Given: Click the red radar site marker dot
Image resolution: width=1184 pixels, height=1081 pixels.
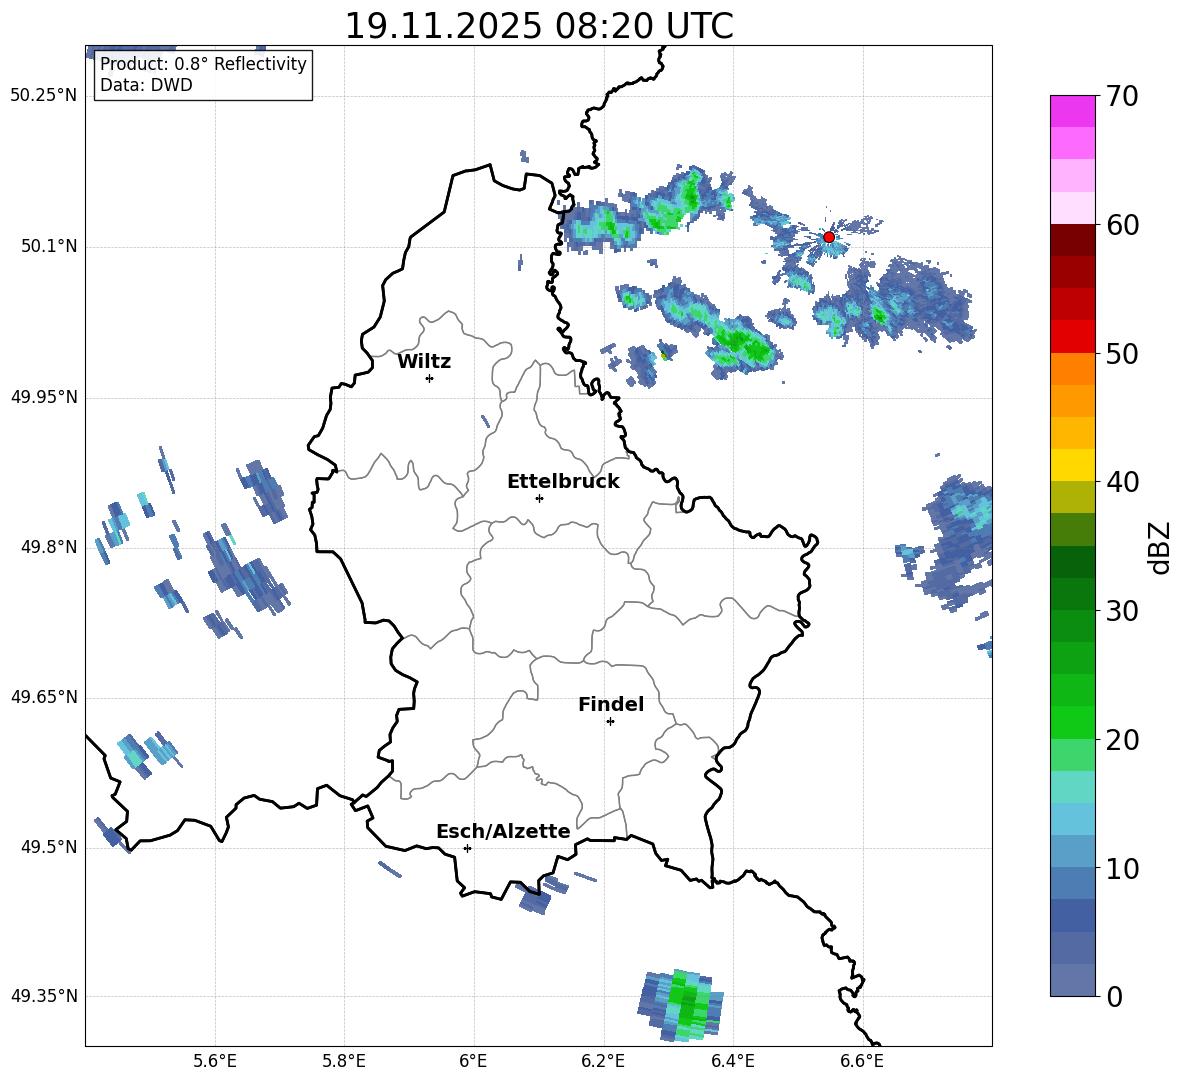Looking at the screenshot, I should pyautogui.click(x=828, y=237).
